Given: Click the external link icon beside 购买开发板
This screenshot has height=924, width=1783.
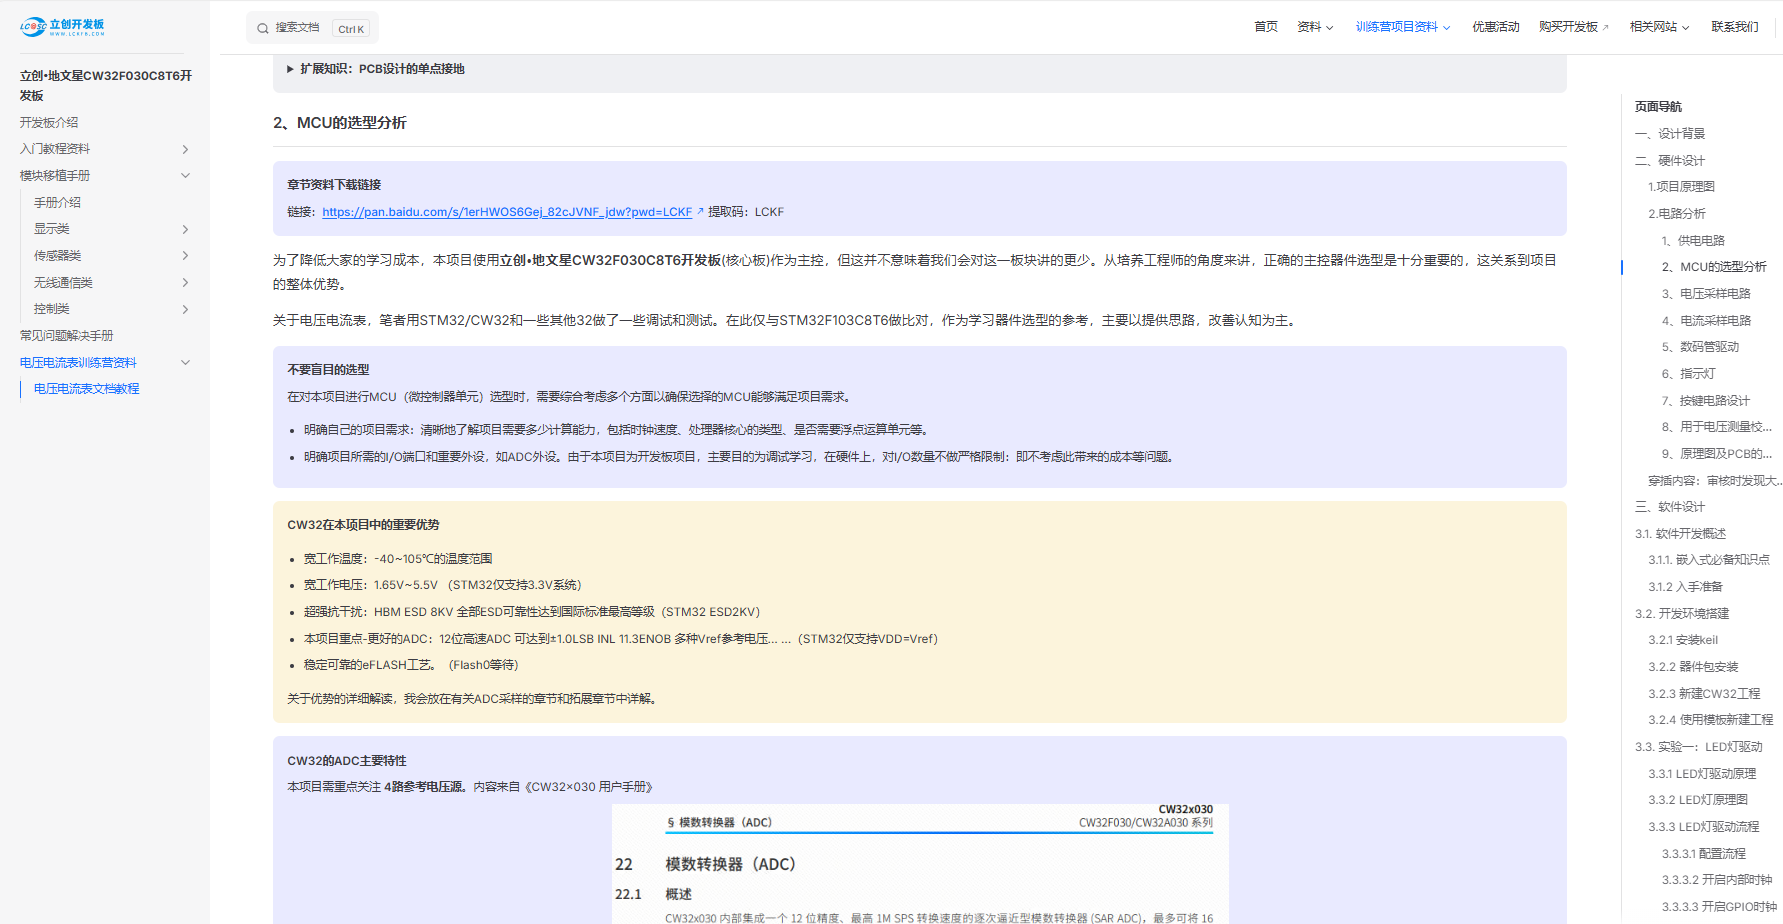Looking at the screenshot, I should click(1606, 28).
